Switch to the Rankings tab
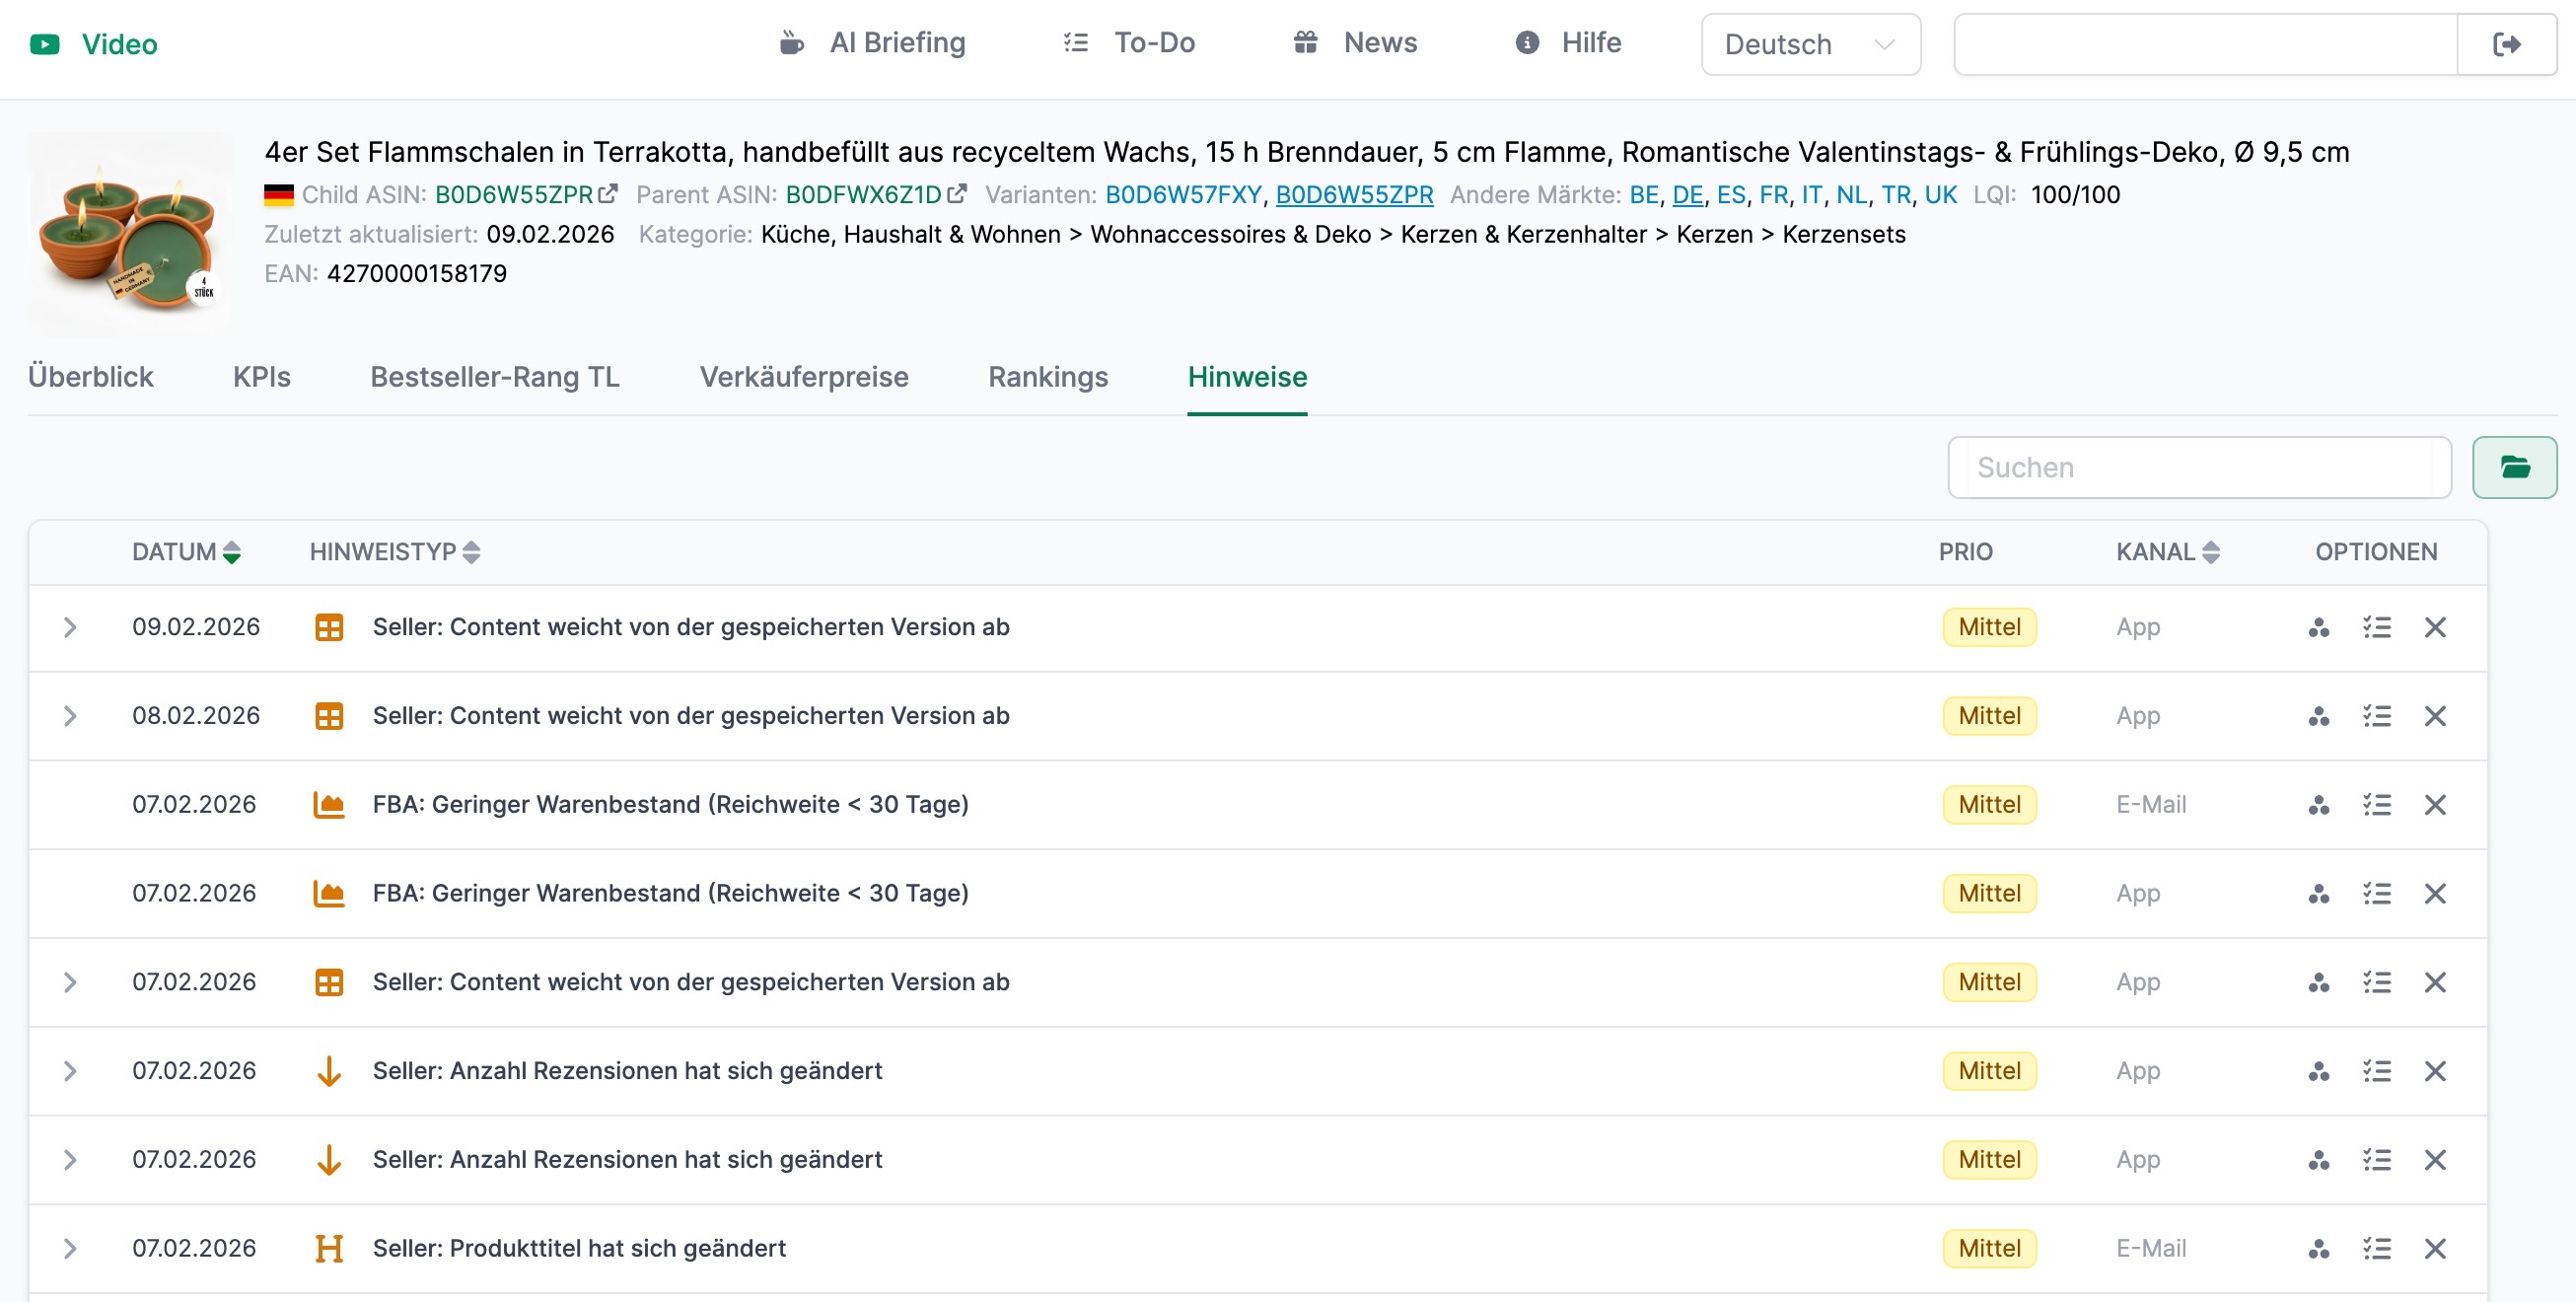Screen dimensions: 2576x1302 pos(1047,377)
